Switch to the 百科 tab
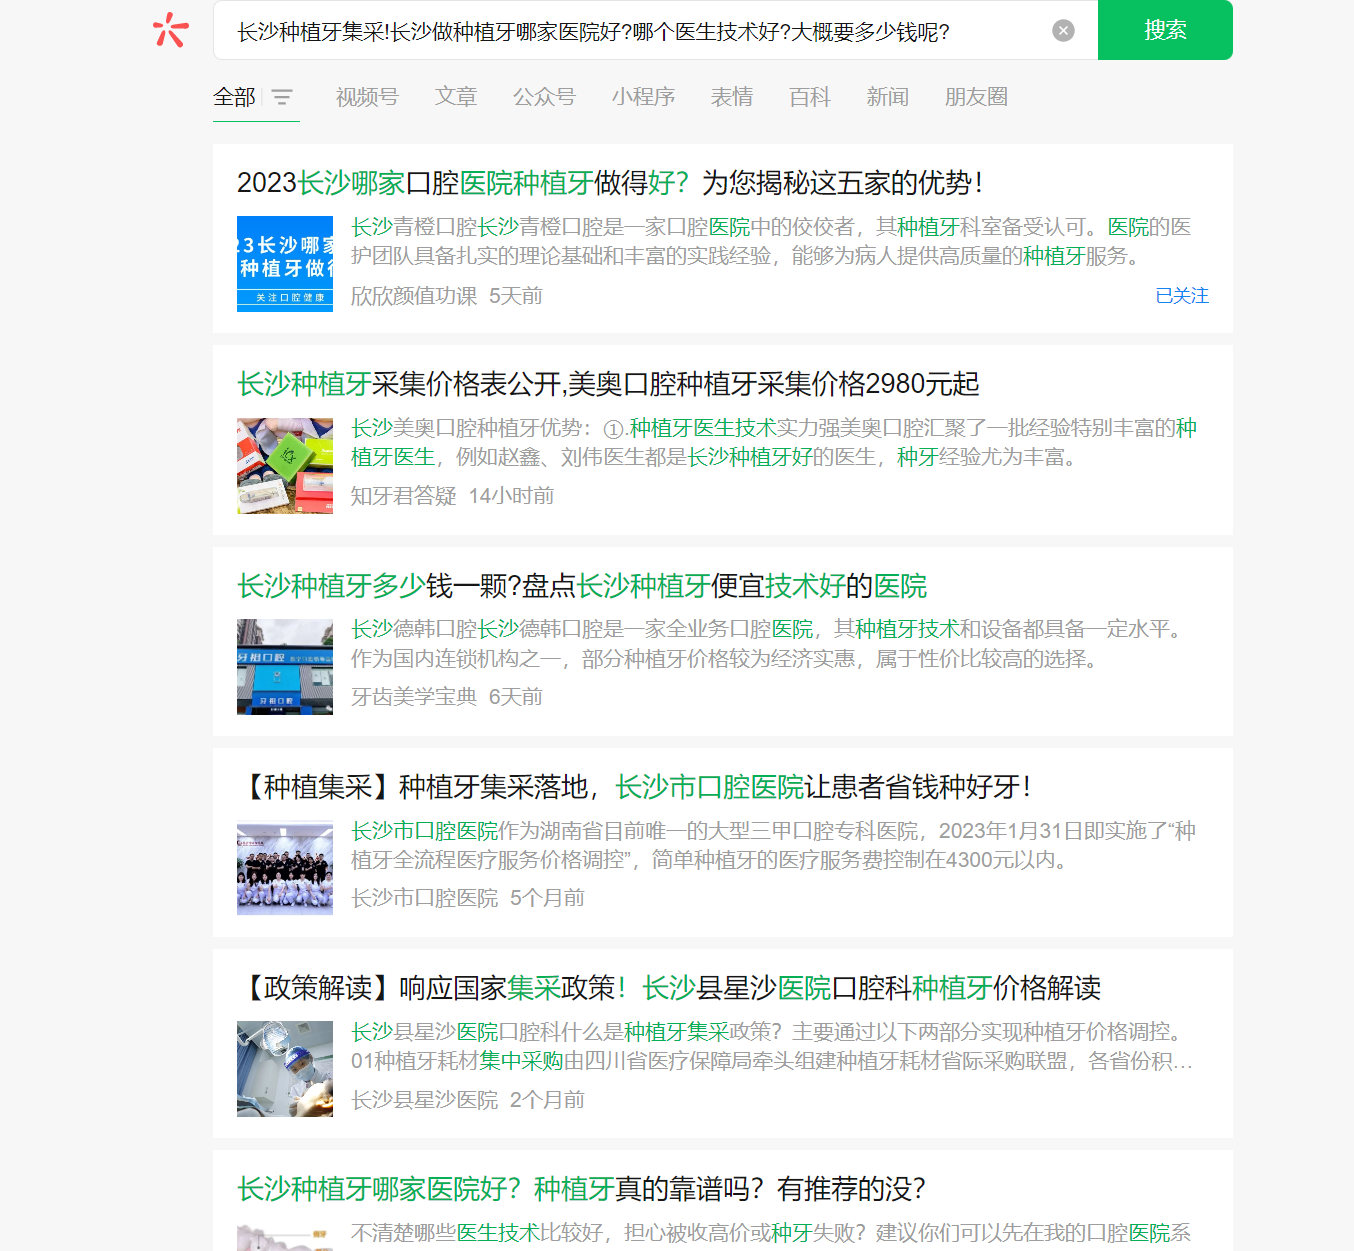This screenshot has width=1354, height=1251. [810, 97]
